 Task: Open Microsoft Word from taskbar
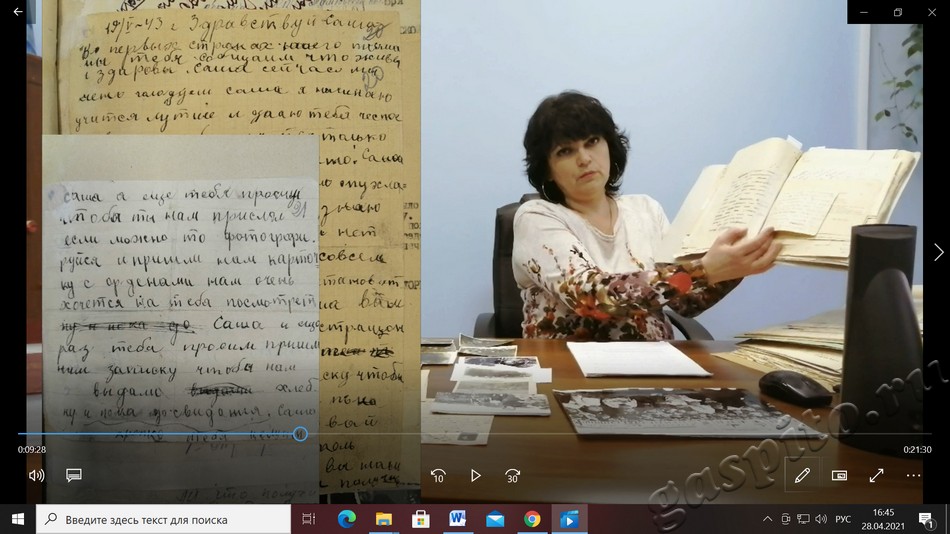point(458,519)
